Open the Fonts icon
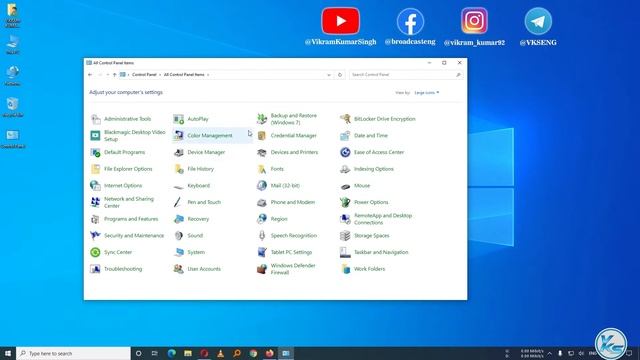640x360 pixels. pyautogui.click(x=262, y=169)
